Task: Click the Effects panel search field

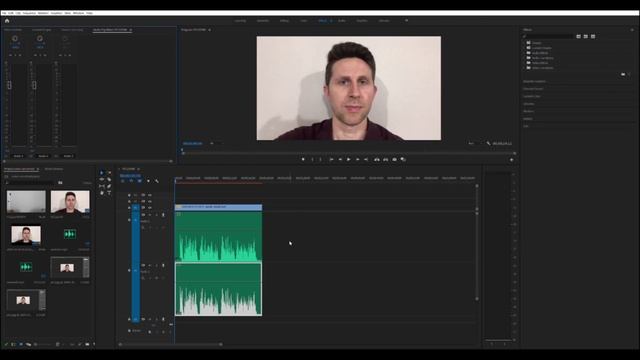Action: [549, 36]
